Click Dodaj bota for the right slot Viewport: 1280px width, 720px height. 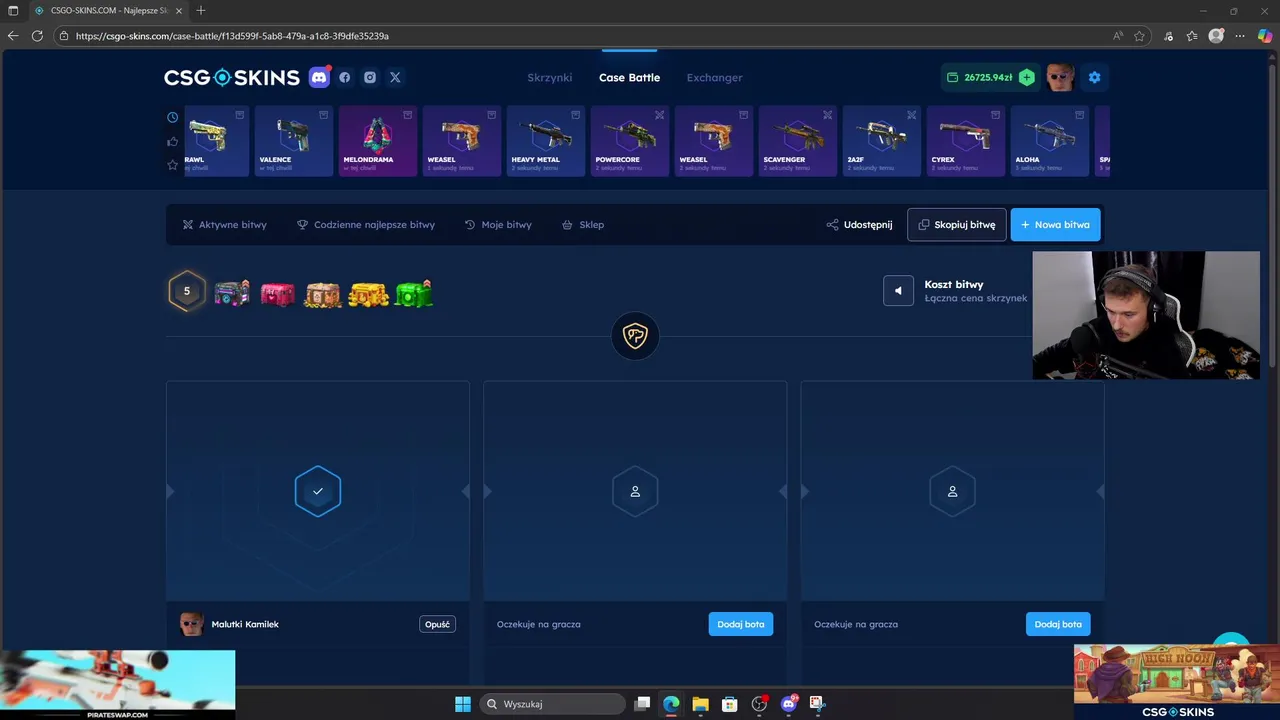pos(1058,624)
